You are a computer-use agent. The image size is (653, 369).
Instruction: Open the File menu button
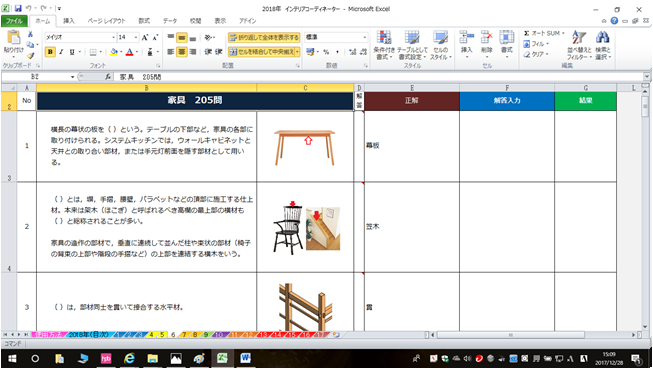point(14,21)
